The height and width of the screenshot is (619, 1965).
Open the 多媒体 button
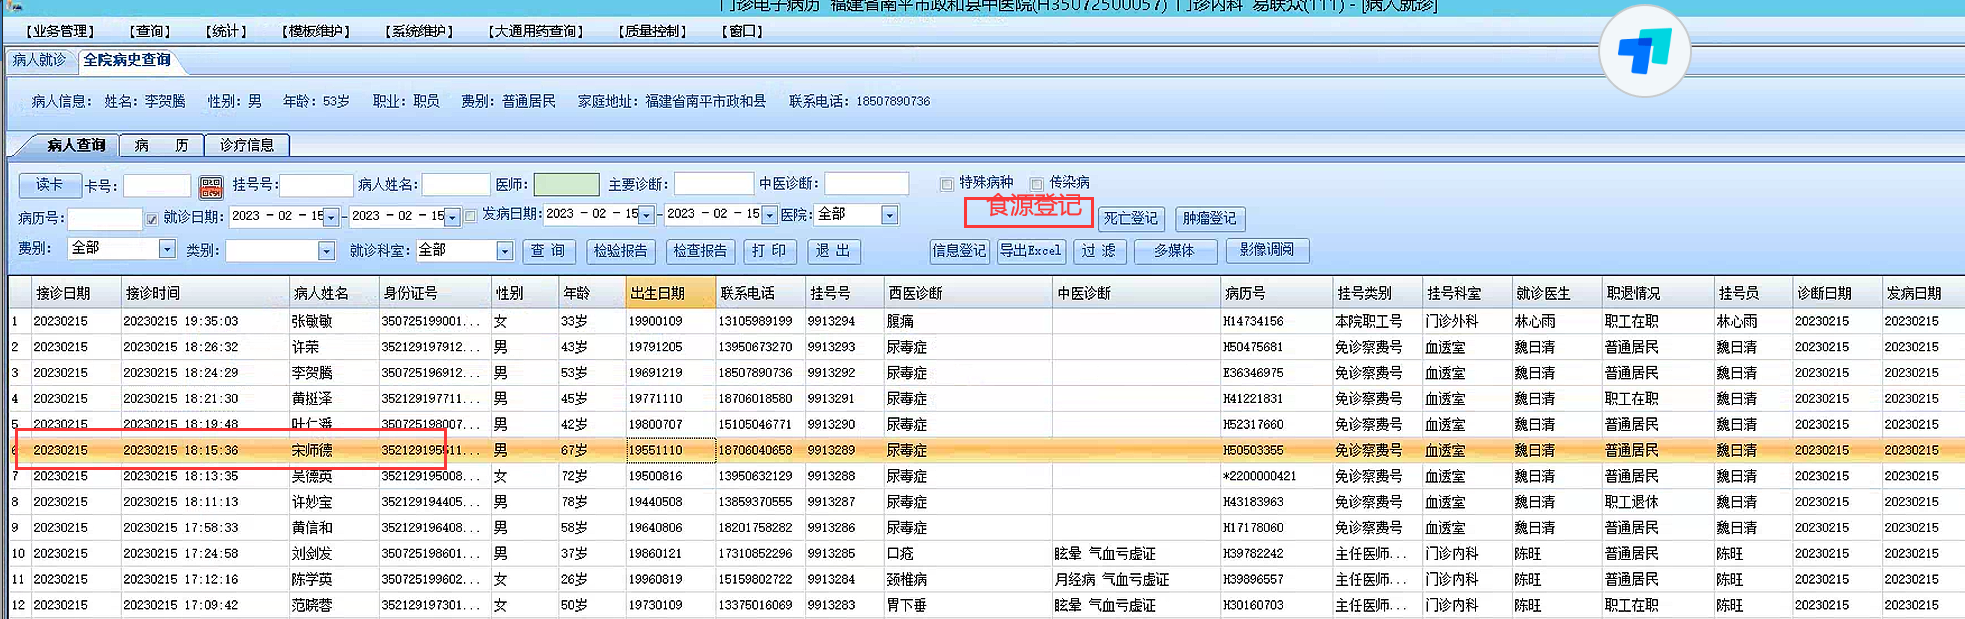[x=1174, y=251]
